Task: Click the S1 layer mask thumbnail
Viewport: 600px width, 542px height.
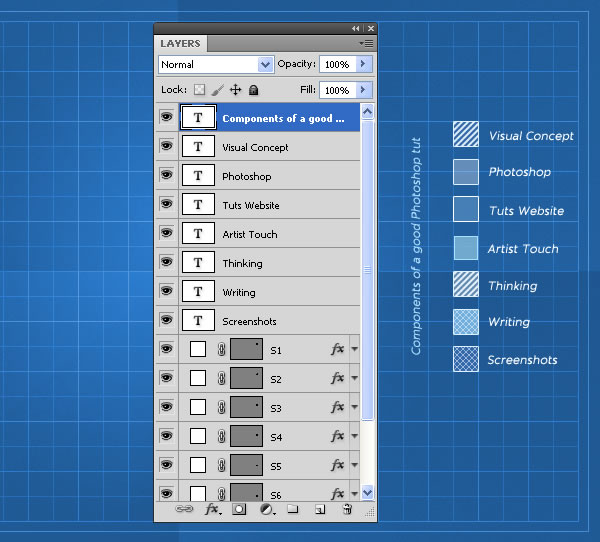Action: [x=246, y=349]
